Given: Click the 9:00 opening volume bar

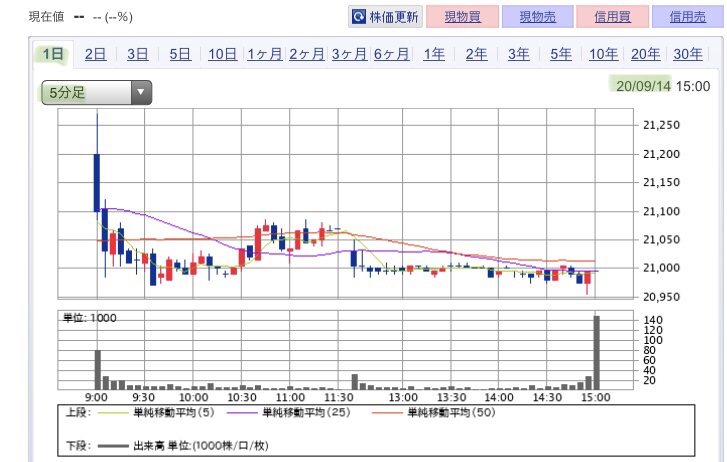Looking at the screenshot, I should point(98,370).
